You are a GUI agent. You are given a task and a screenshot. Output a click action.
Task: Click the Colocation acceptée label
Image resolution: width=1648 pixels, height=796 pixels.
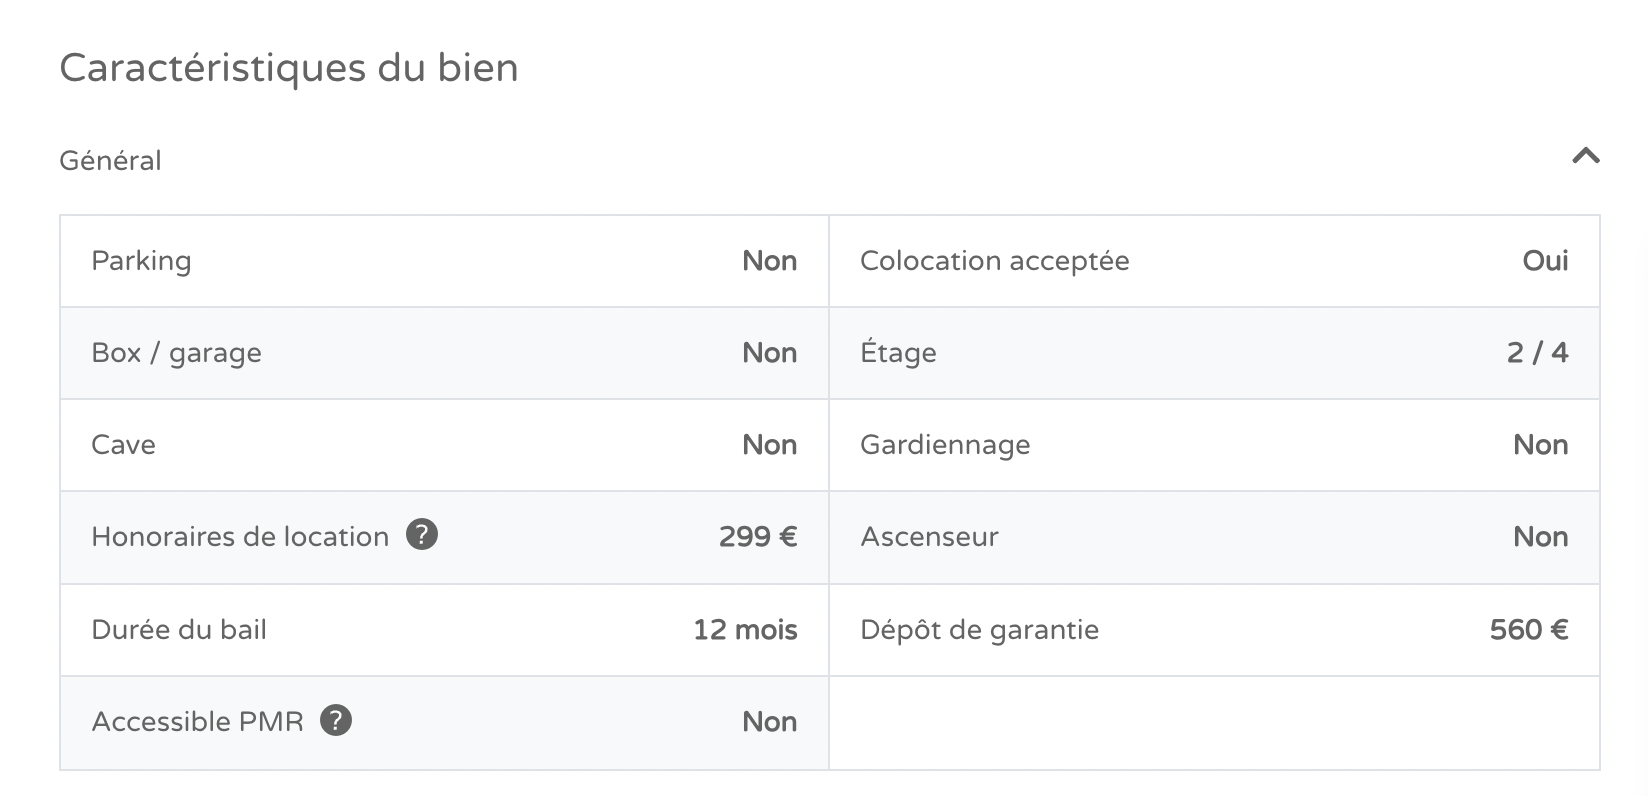pos(995,261)
